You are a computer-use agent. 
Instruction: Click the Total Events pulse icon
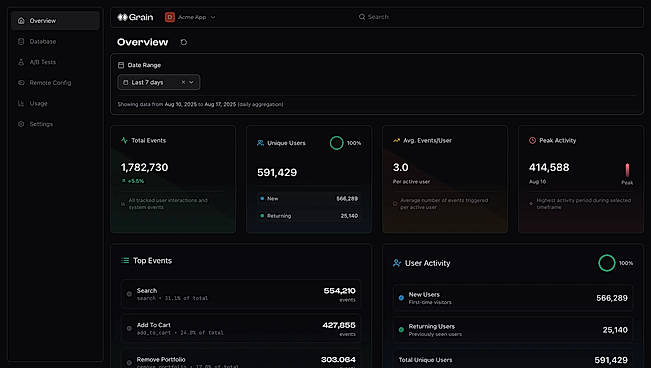tap(124, 140)
